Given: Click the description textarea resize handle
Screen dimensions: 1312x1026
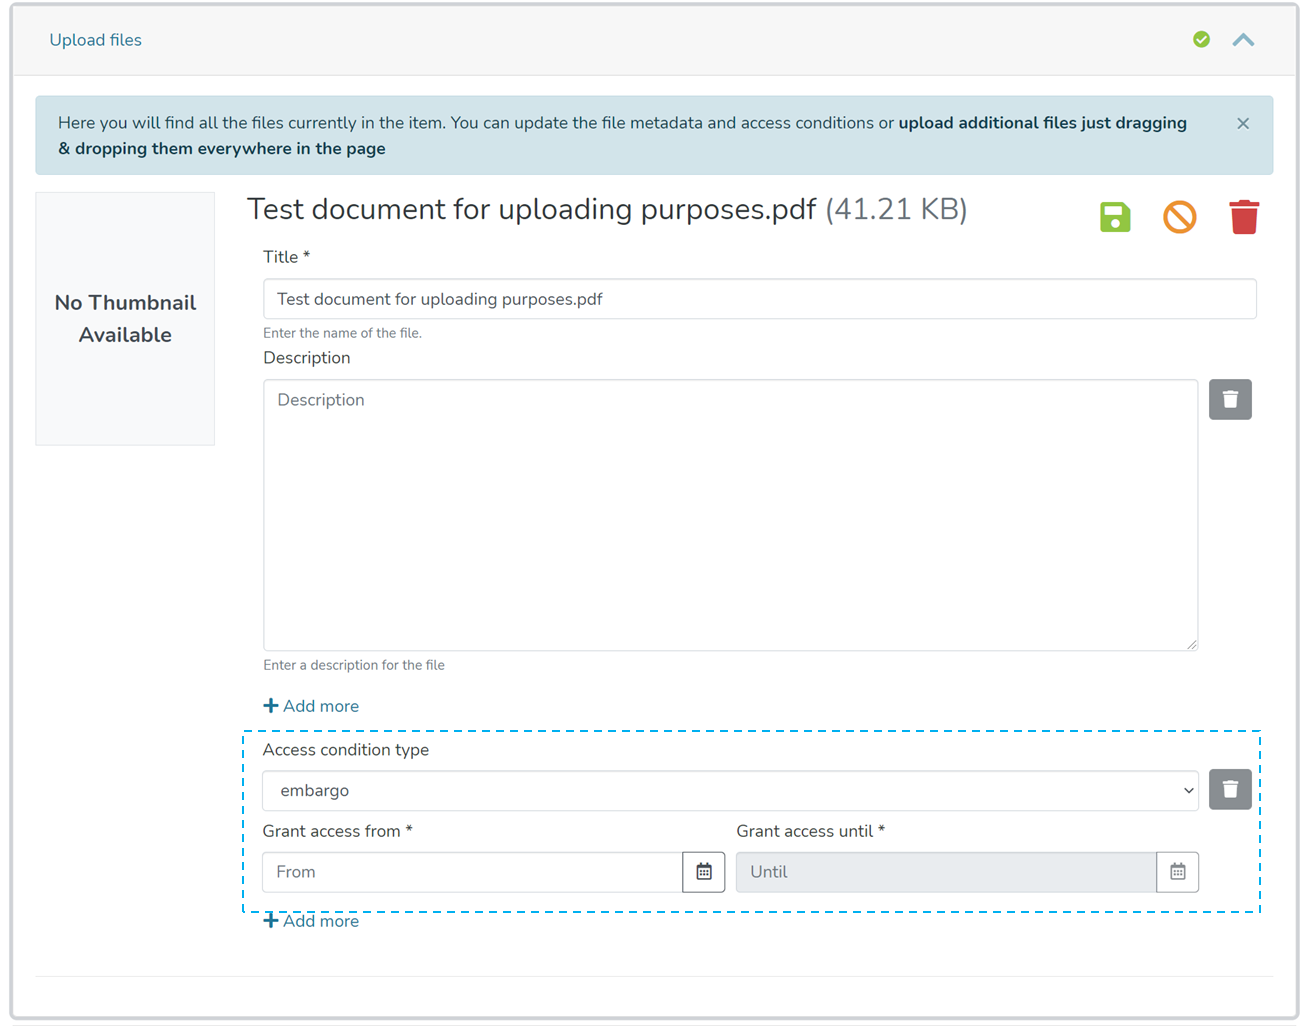Looking at the screenshot, I should pos(1191,645).
